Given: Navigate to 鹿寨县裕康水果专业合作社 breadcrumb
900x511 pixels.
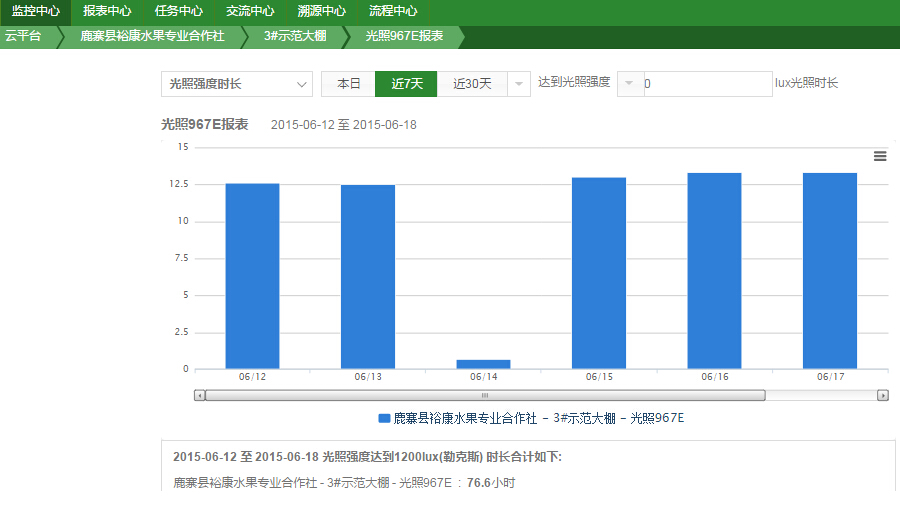Looking at the screenshot, I should tap(152, 36).
